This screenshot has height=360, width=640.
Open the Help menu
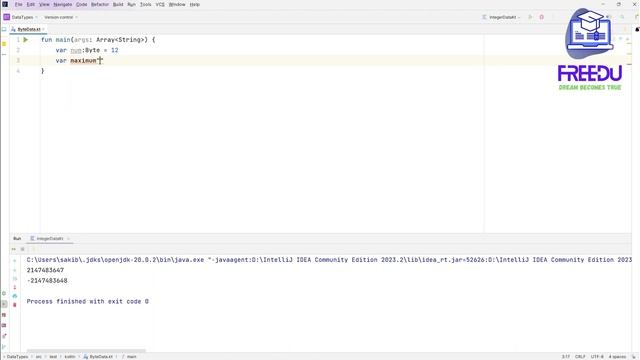195,4
